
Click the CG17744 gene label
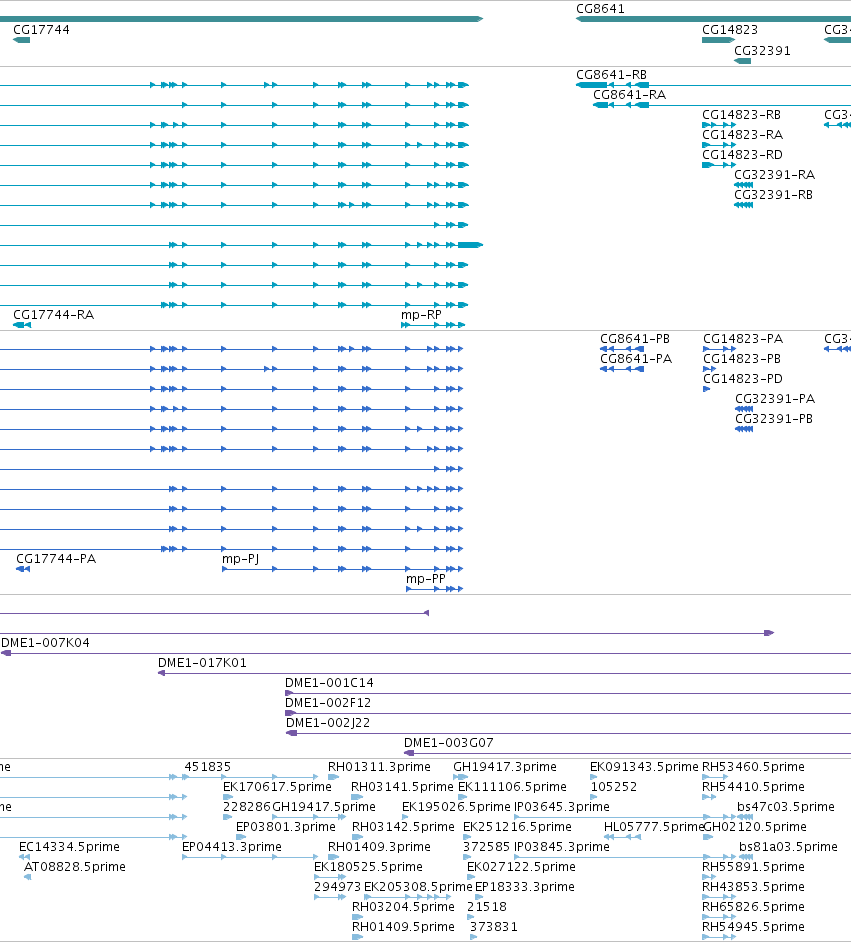tap(41, 29)
